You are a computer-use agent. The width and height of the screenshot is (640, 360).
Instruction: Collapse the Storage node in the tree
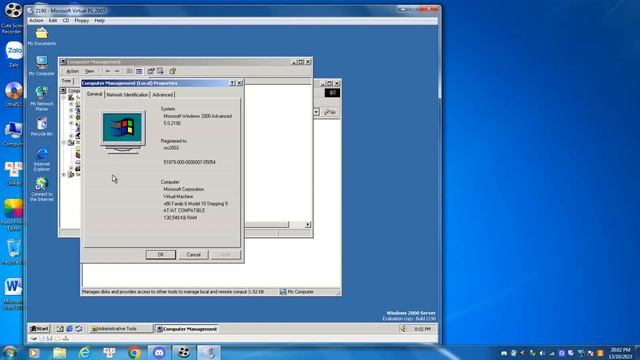click(64, 142)
